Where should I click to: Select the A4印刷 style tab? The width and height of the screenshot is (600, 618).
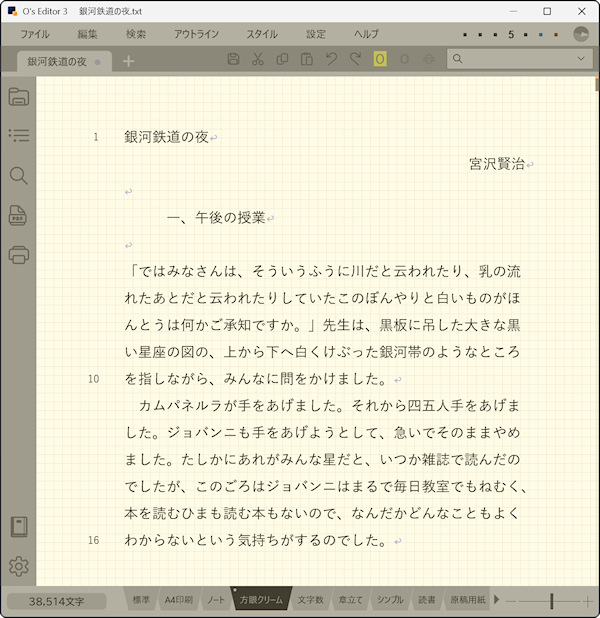[178, 600]
